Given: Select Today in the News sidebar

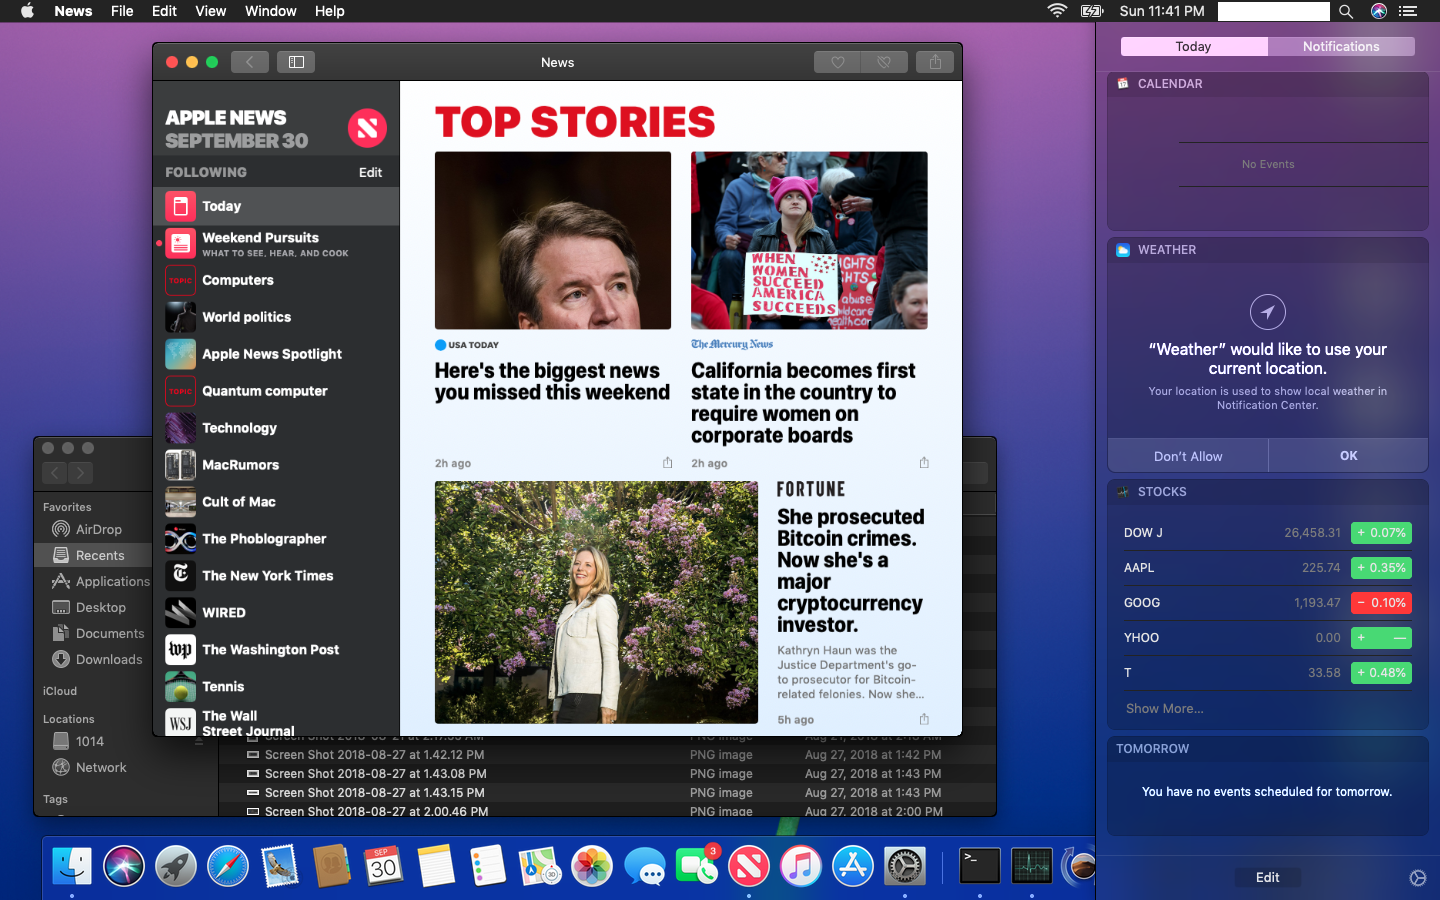Looking at the screenshot, I should [x=276, y=206].
